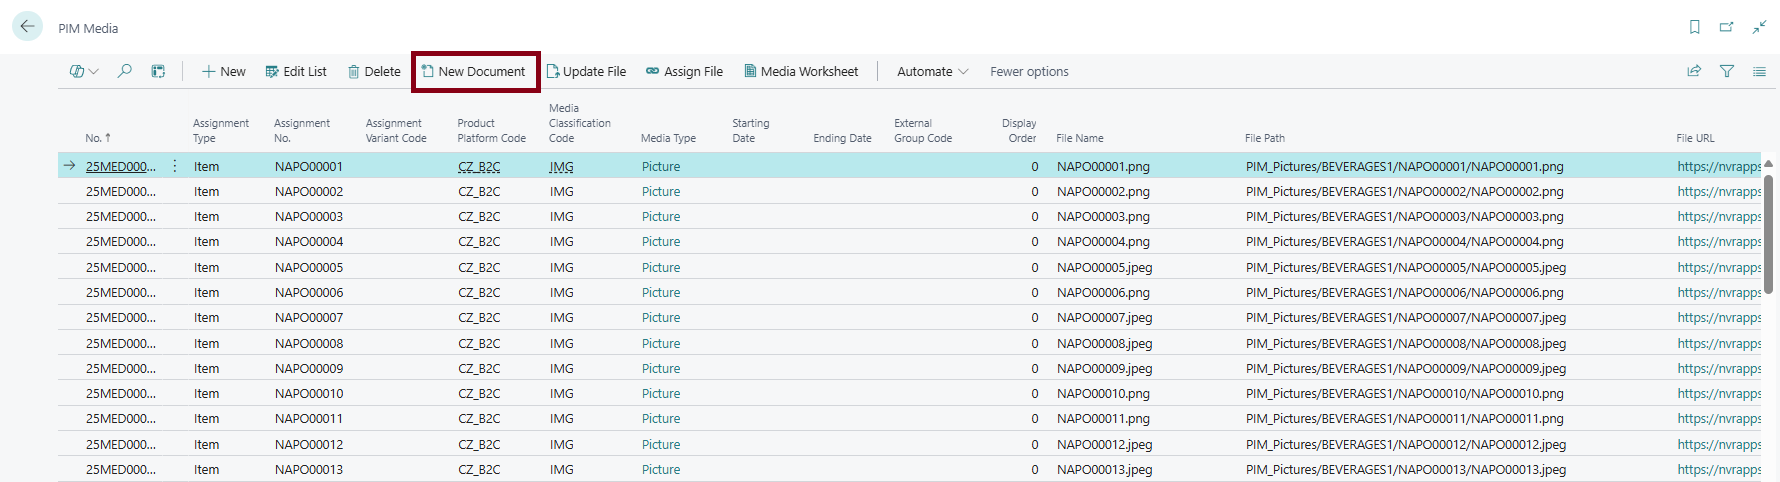Sort by the File Name column header
Screen dimensions: 1780x482
click(1080, 138)
